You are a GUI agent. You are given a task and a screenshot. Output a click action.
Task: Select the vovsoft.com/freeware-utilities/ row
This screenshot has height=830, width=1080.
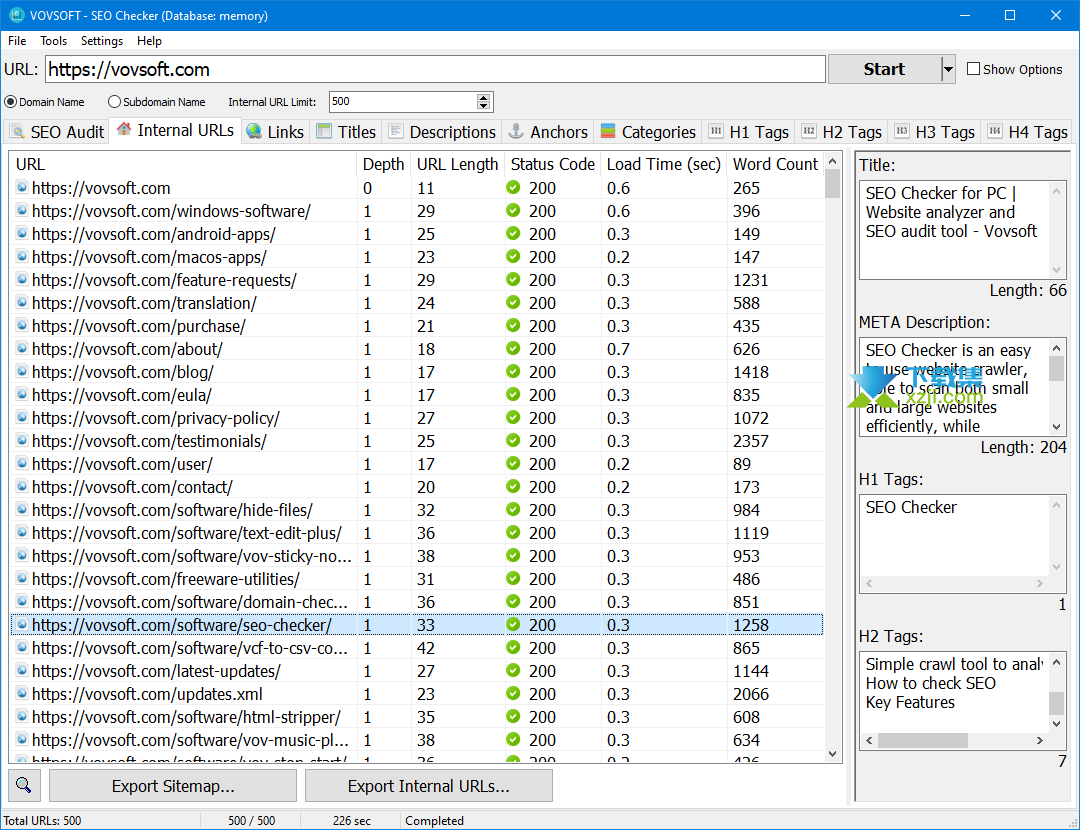click(x=417, y=579)
